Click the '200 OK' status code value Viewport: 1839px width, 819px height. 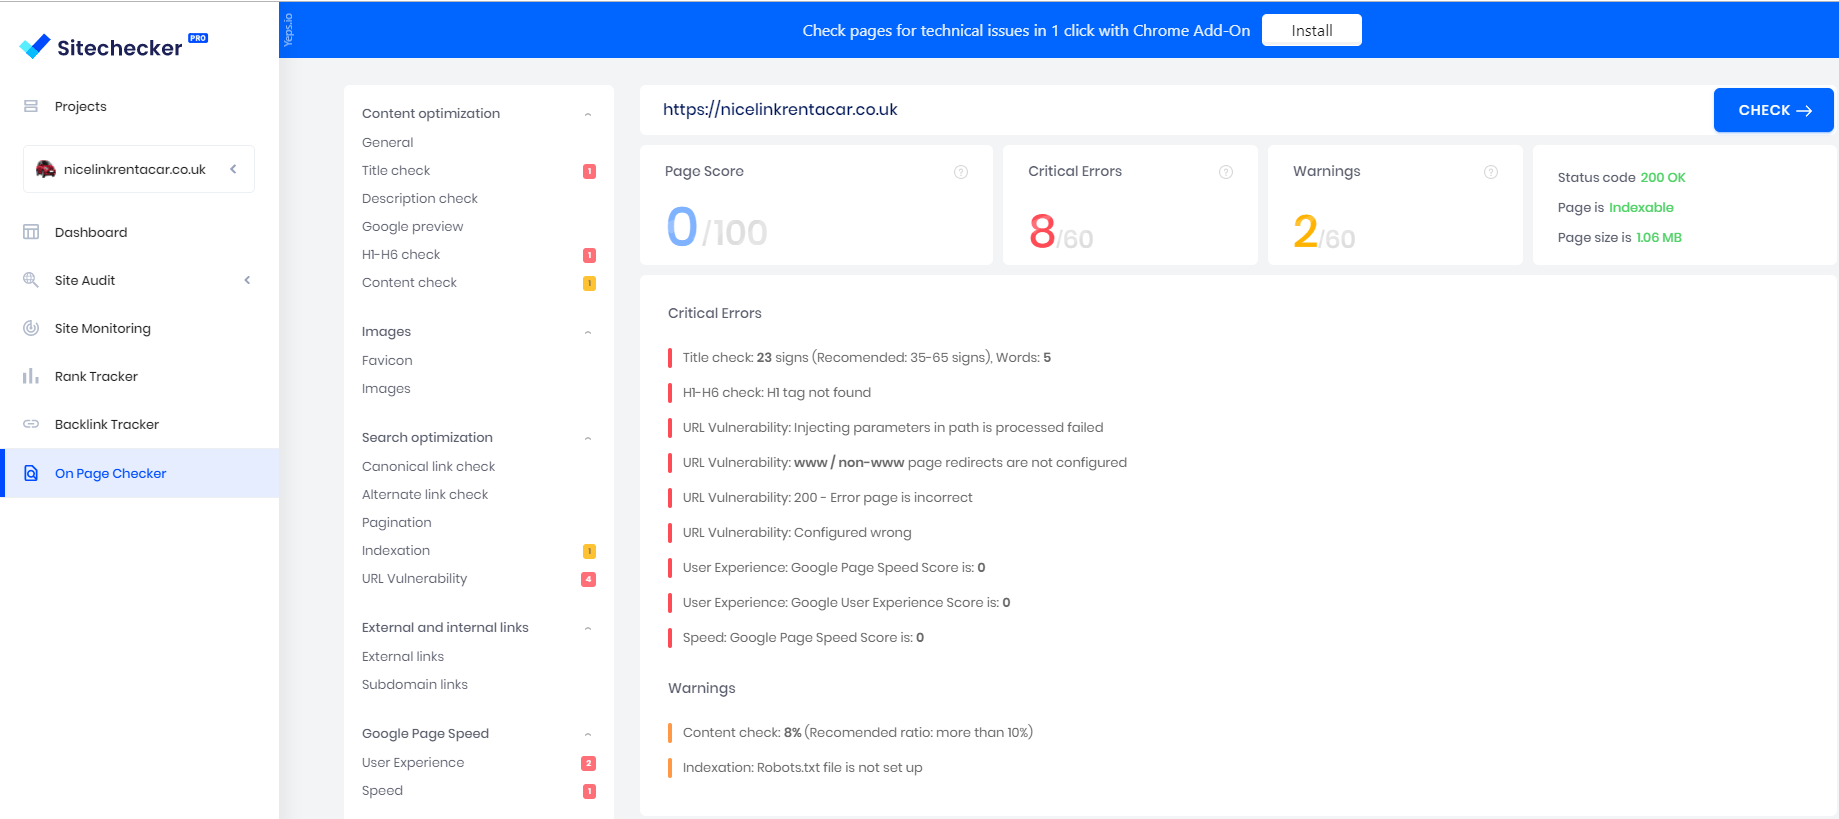click(x=1663, y=177)
